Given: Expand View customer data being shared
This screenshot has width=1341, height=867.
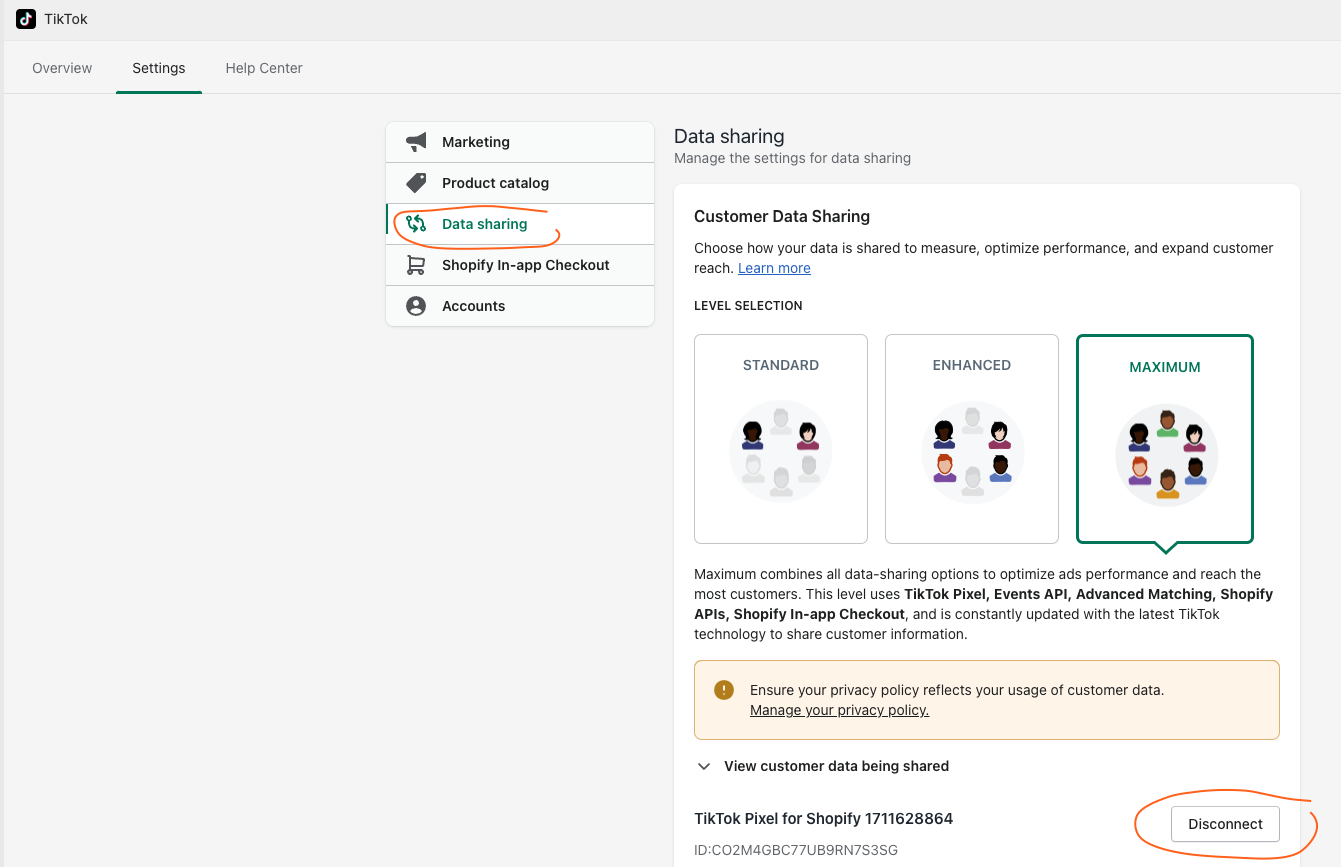Looking at the screenshot, I should 823,766.
